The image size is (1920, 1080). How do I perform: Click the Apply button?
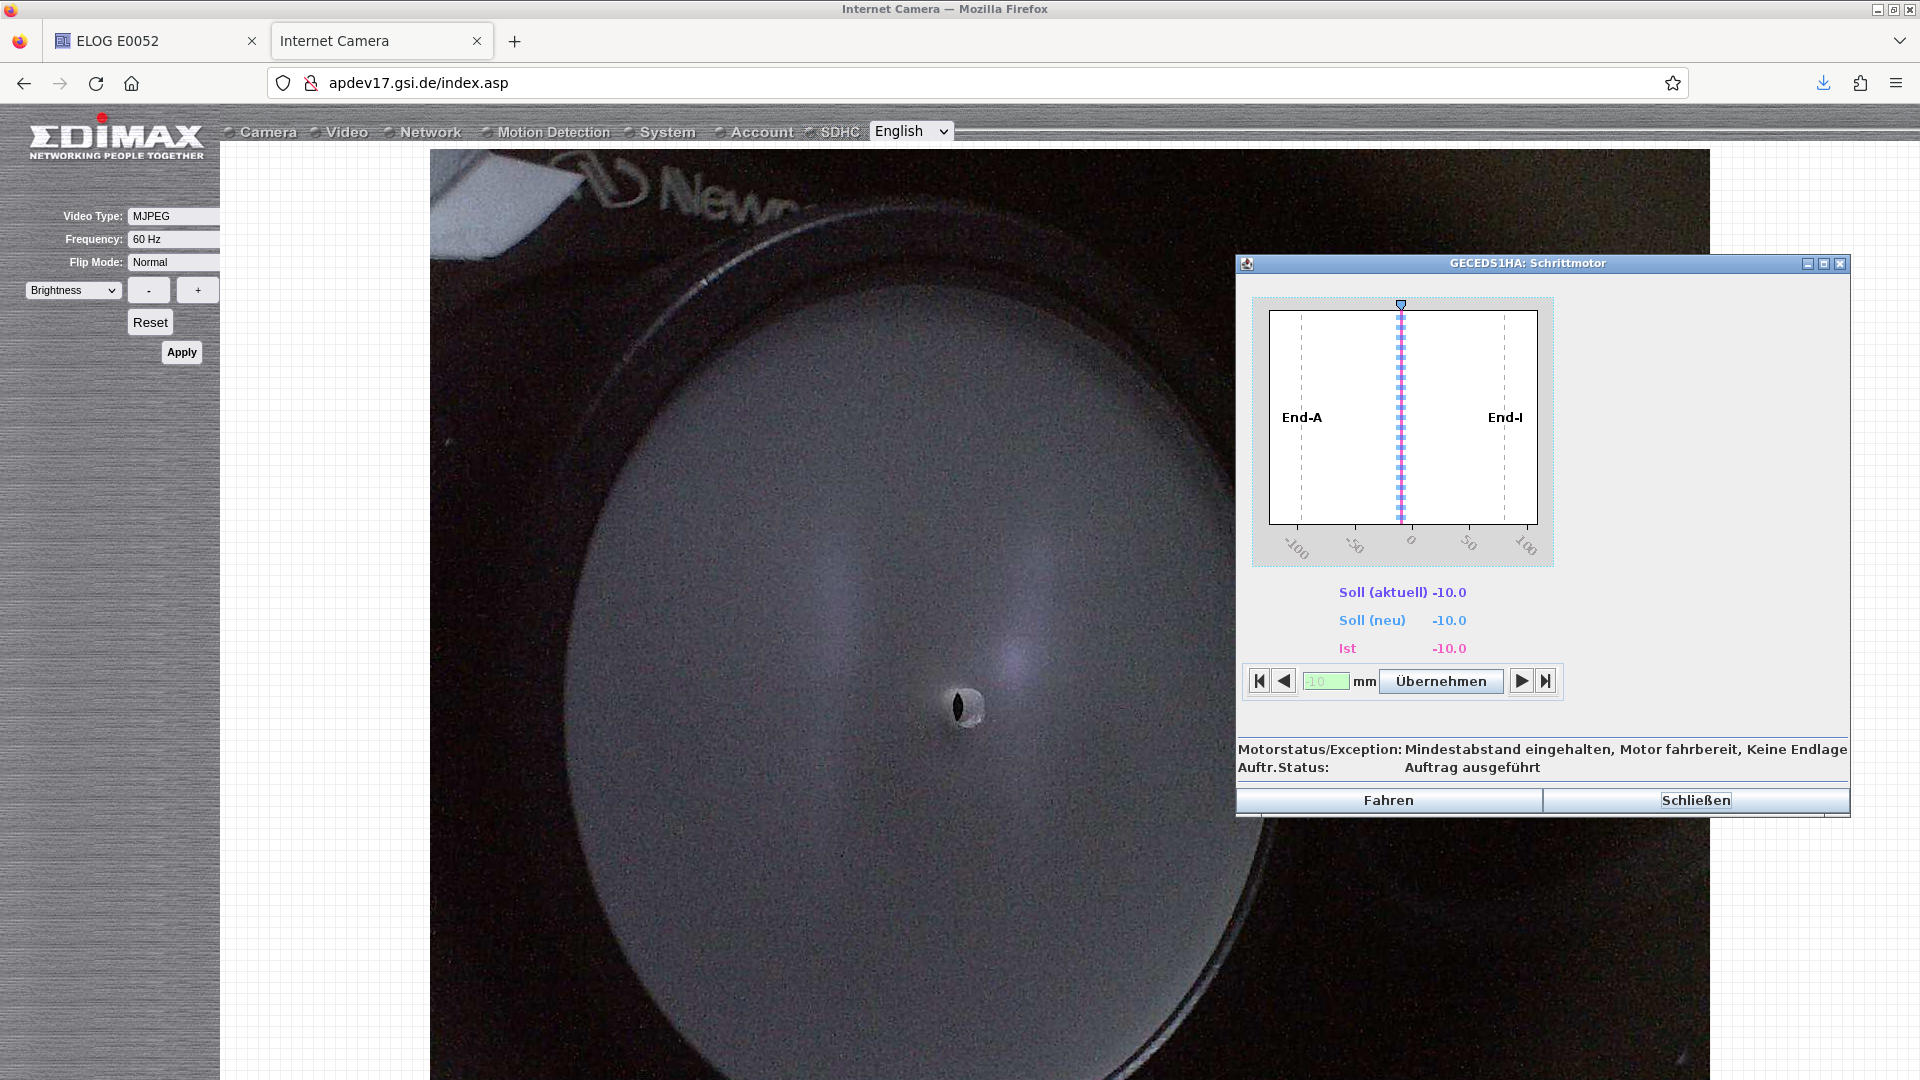pyautogui.click(x=182, y=352)
